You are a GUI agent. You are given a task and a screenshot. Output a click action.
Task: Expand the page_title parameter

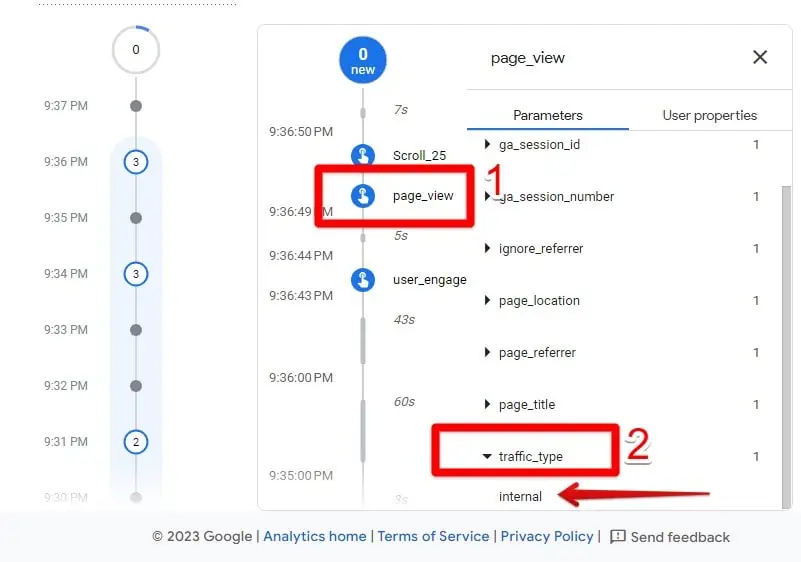488,405
